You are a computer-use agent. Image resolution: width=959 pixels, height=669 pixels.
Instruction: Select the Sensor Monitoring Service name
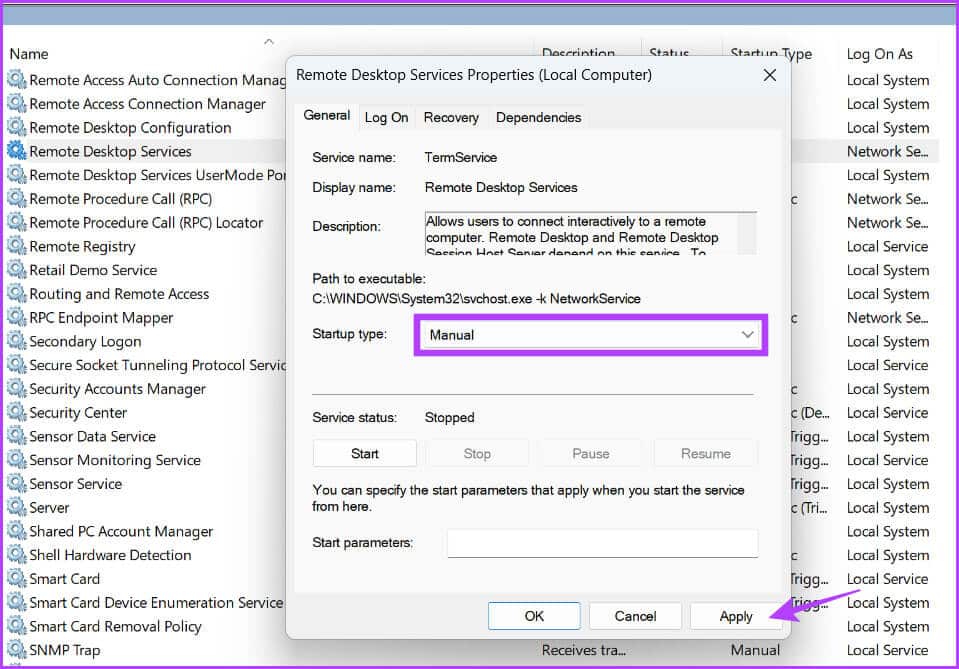115,460
